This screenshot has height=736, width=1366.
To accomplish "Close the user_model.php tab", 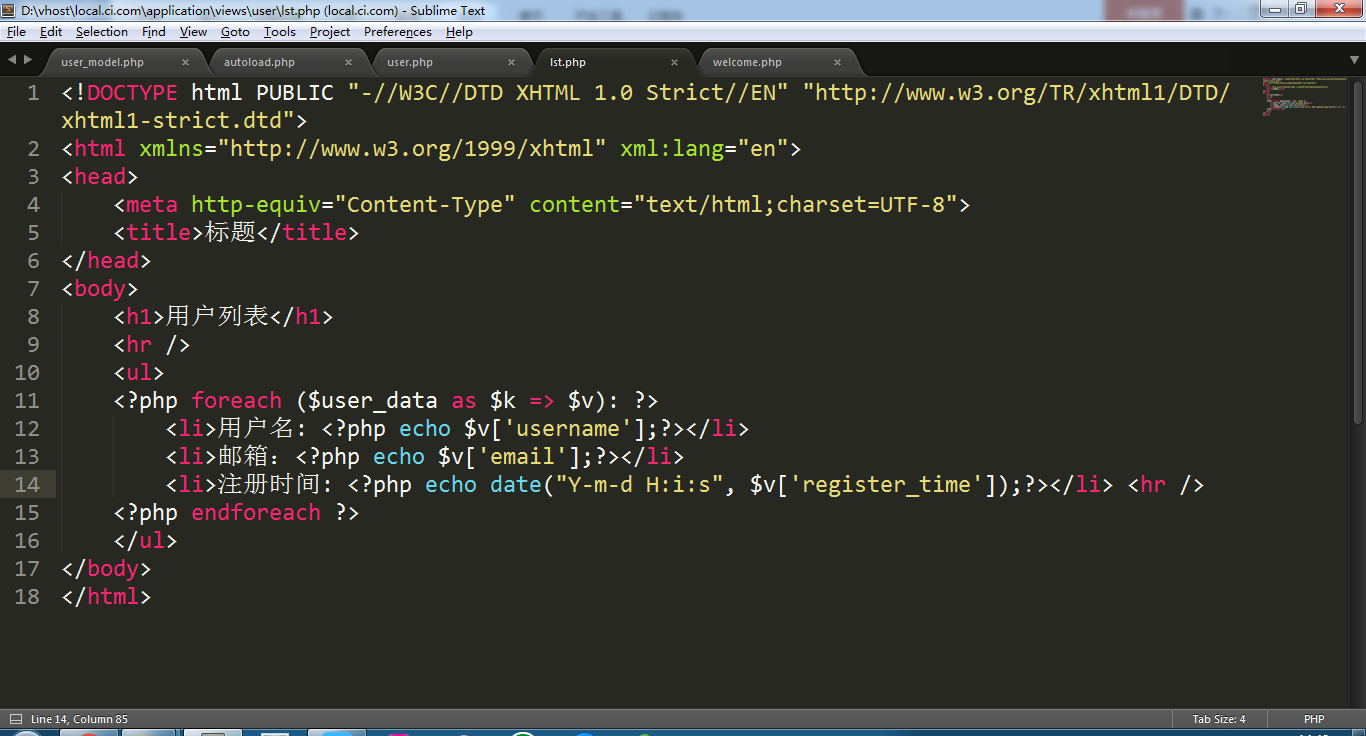I will point(186,62).
